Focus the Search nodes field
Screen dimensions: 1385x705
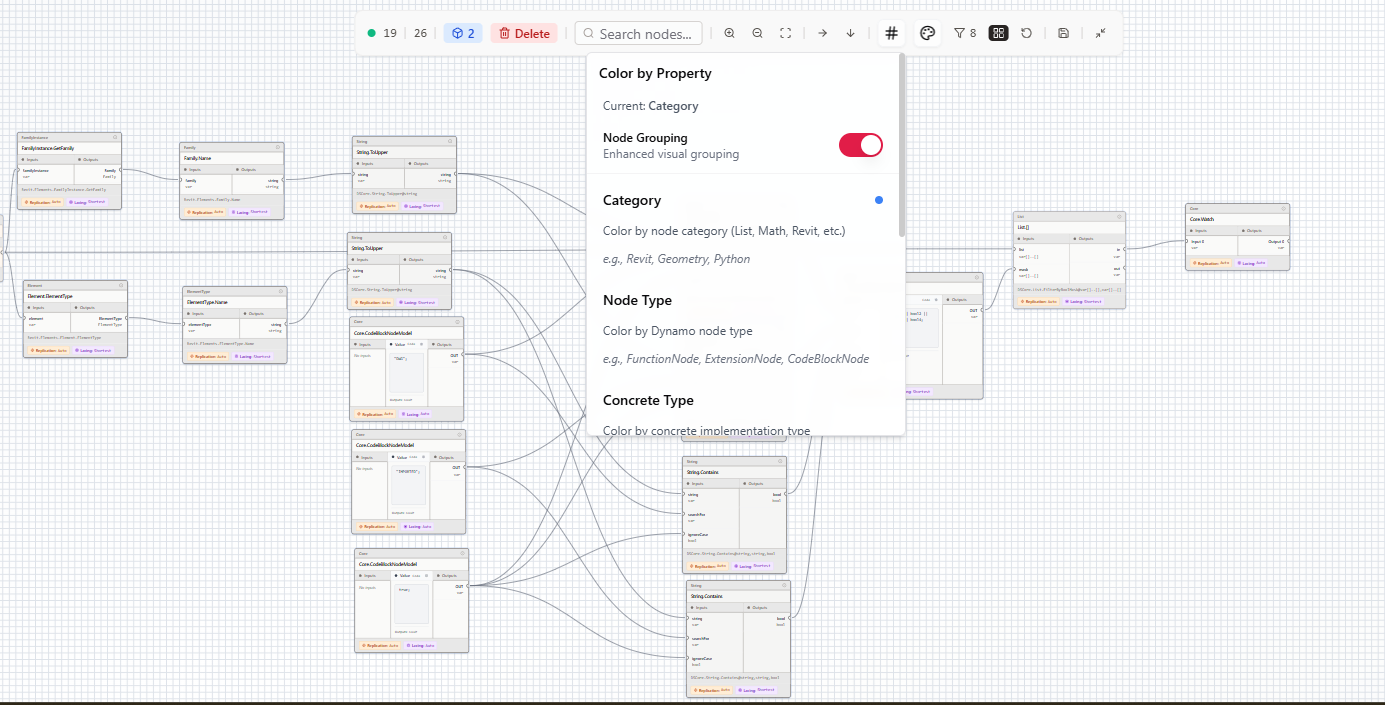tap(638, 33)
